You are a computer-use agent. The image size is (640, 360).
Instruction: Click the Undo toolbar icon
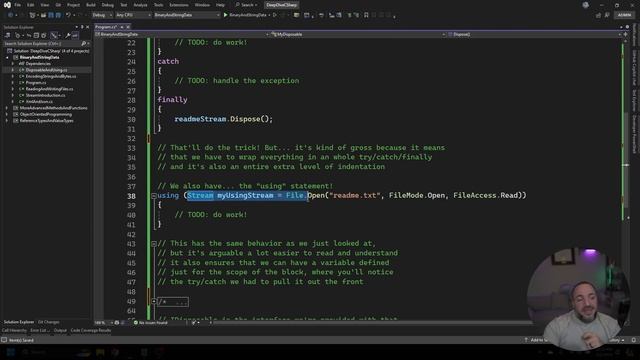pos(68,15)
